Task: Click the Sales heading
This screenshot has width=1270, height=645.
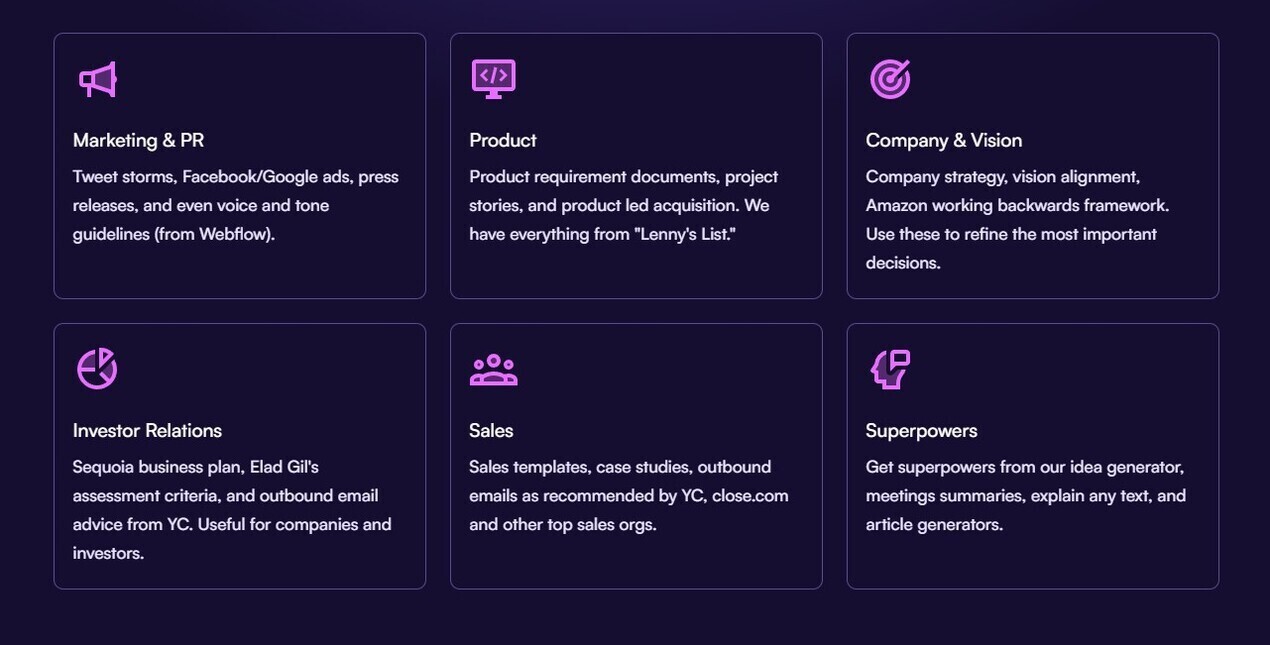Action: click(491, 430)
